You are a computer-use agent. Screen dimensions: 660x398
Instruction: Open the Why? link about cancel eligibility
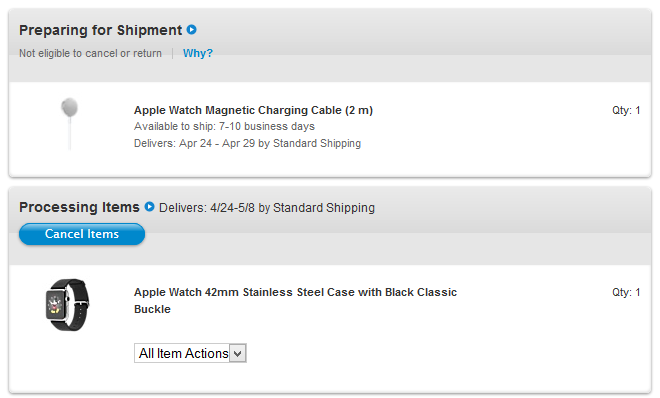pyautogui.click(x=197, y=53)
